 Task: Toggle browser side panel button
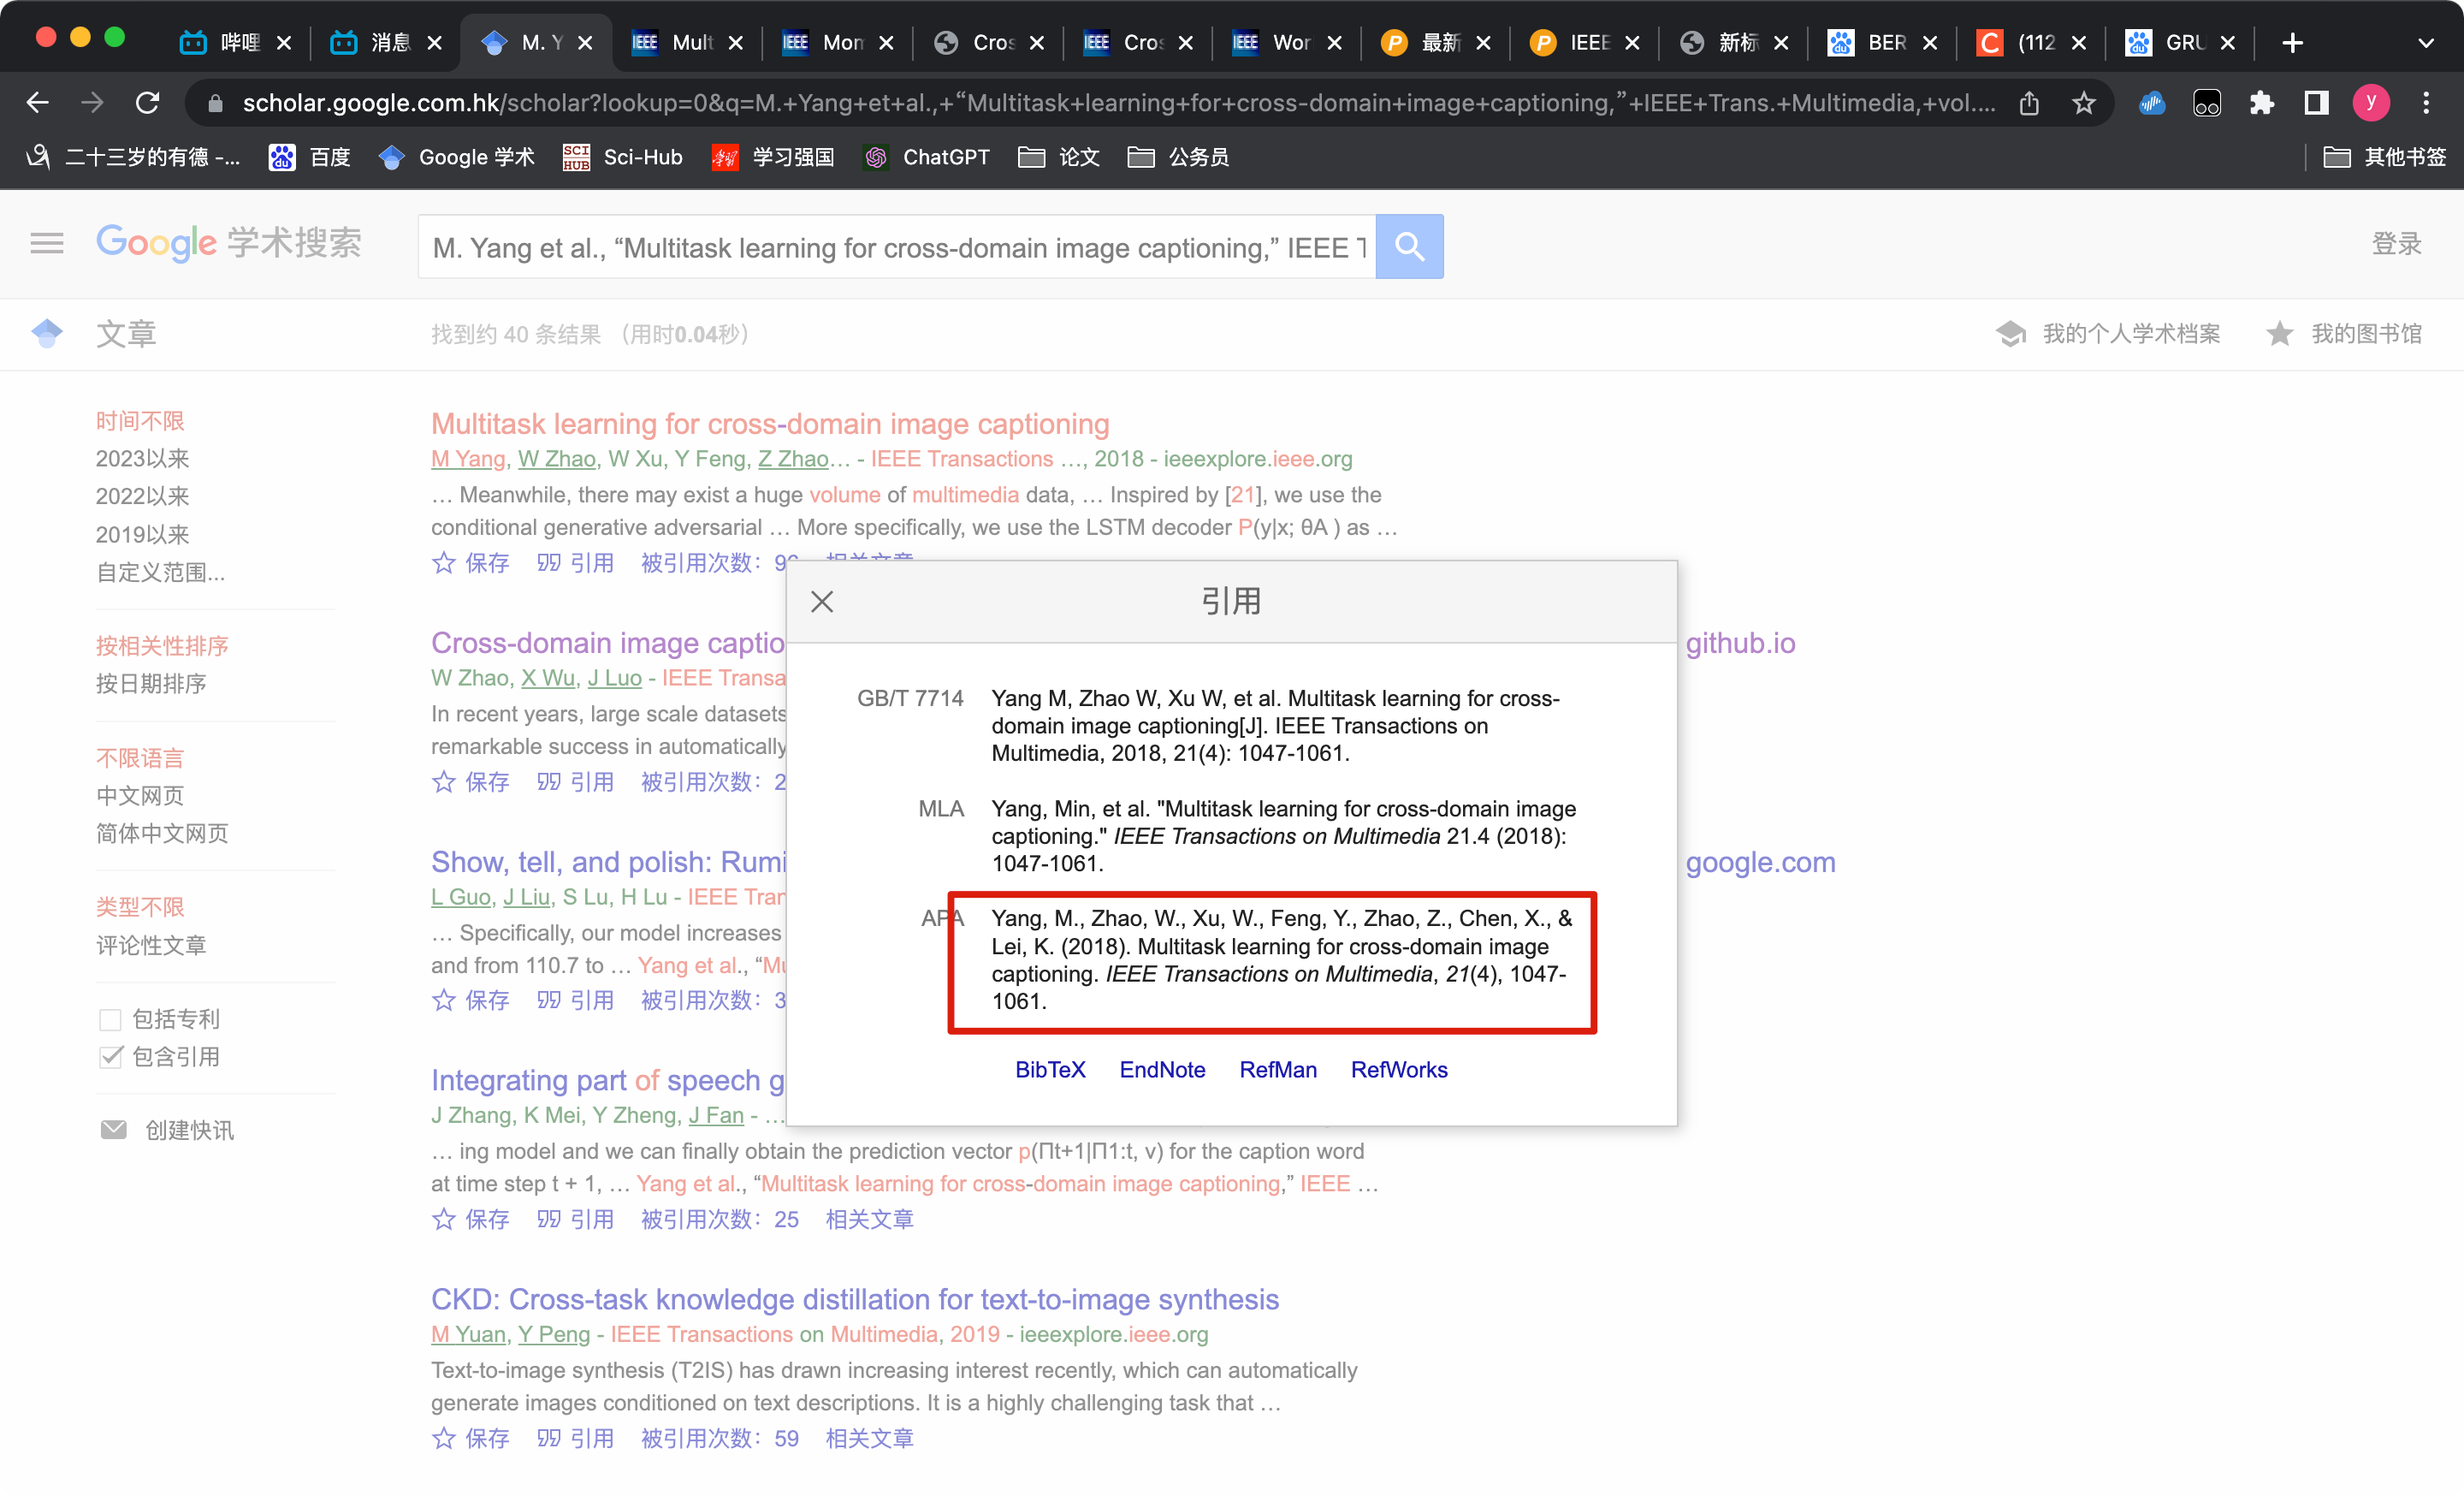pyautogui.click(x=2316, y=102)
